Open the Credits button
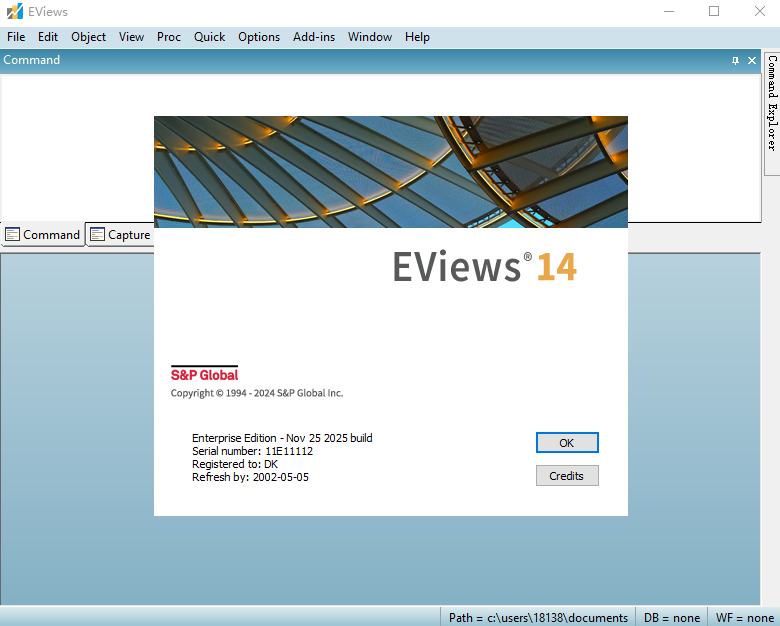This screenshot has width=780, height=626. (x=567, y=476)
